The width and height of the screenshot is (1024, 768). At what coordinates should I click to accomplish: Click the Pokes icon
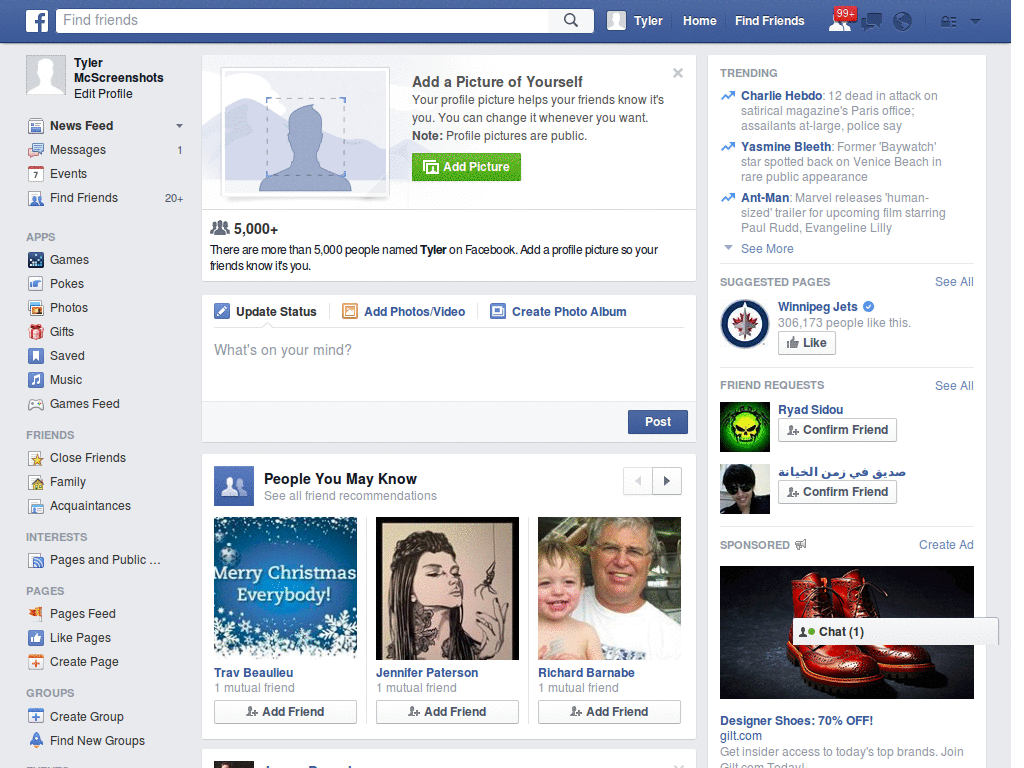(x=36, y=284)
